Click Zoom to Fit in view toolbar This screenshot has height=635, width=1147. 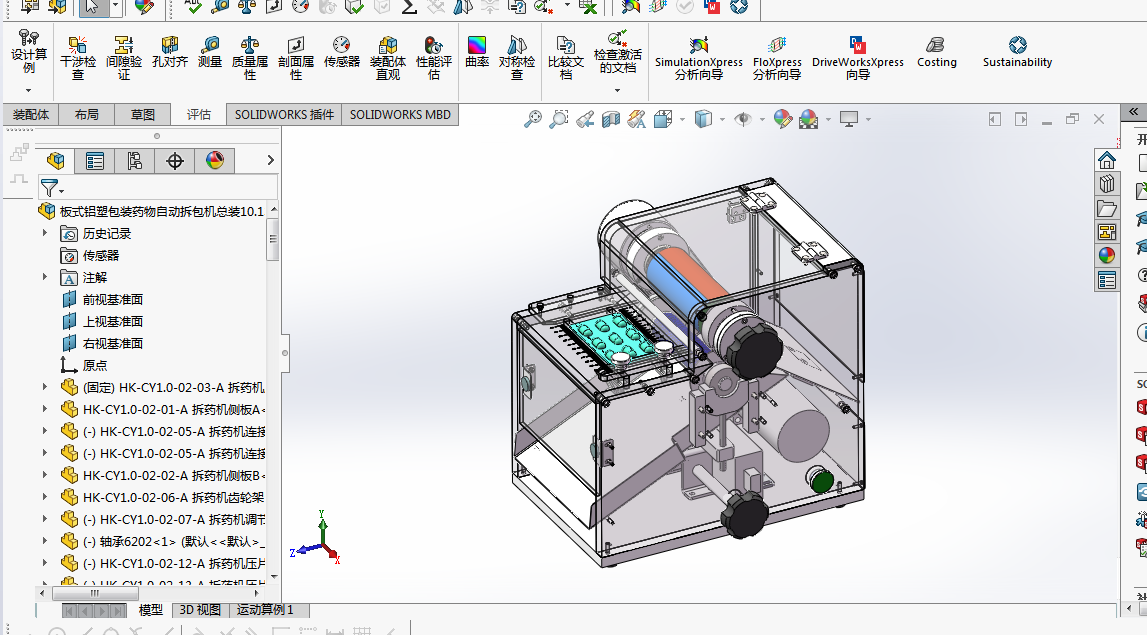point(533,119)
